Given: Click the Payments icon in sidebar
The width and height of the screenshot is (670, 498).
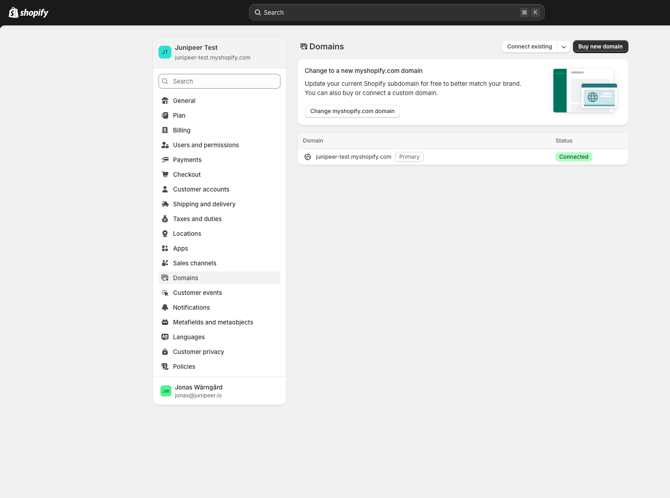Looking at the screenshot, I should click(165, 160).
